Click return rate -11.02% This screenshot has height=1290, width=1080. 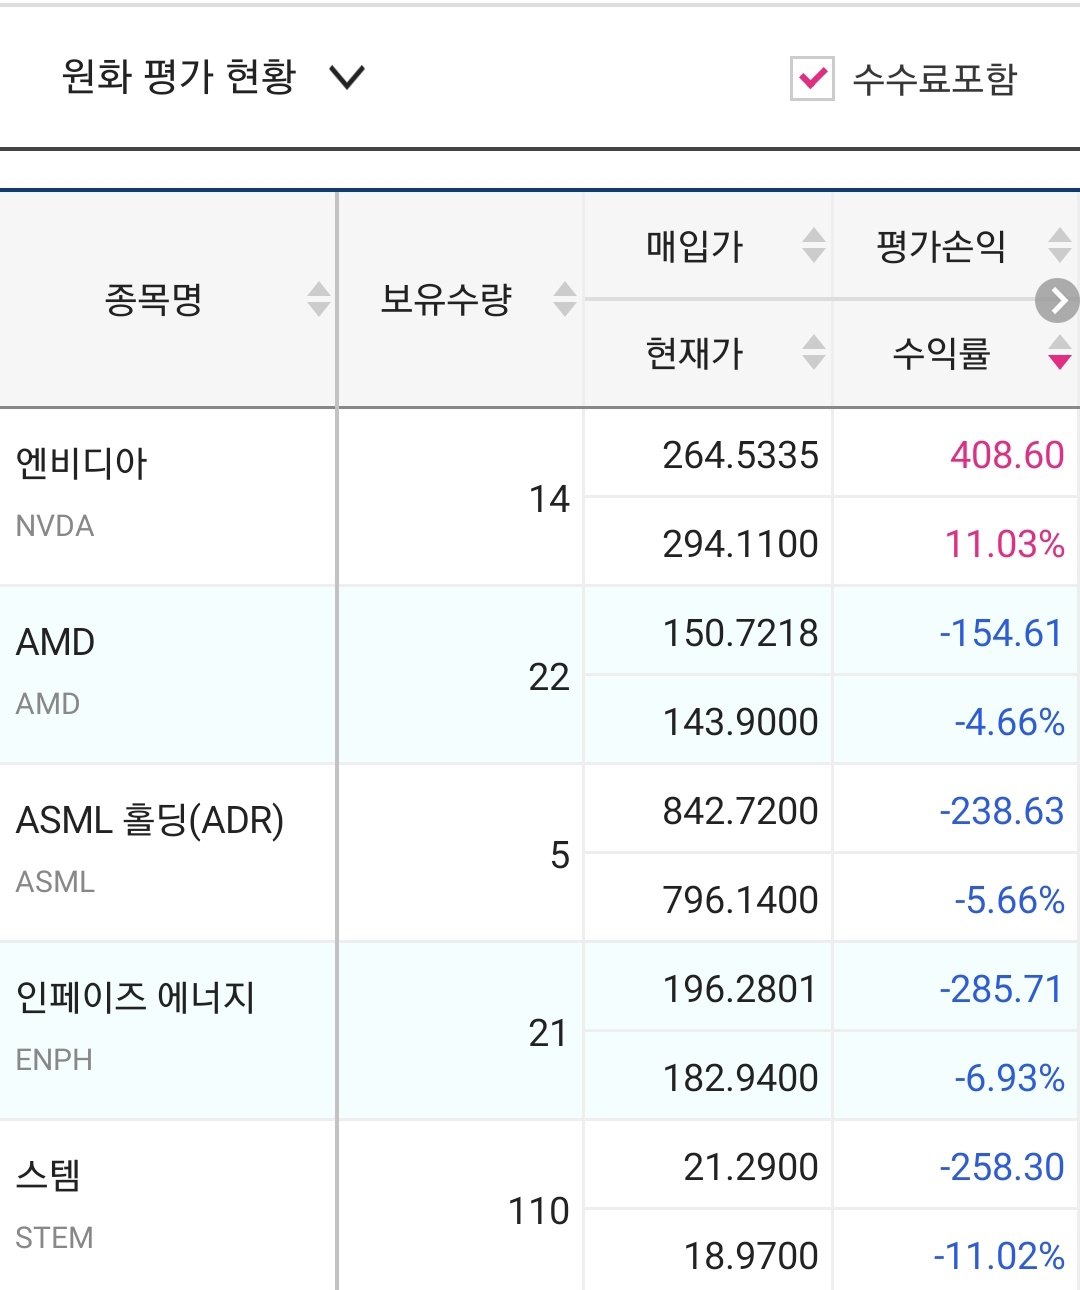tap(999, 1256)
